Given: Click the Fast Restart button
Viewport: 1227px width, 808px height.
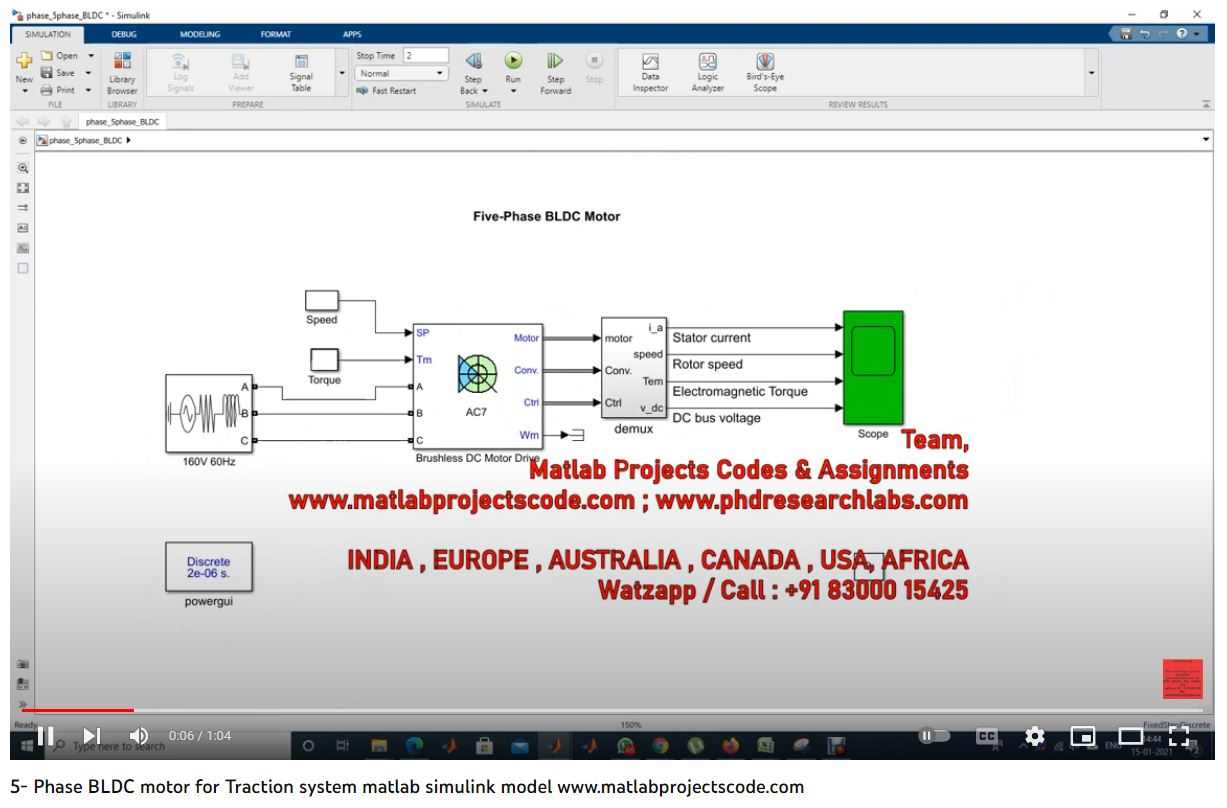Looking at the screenshot, I should click(x=388, y=91).
